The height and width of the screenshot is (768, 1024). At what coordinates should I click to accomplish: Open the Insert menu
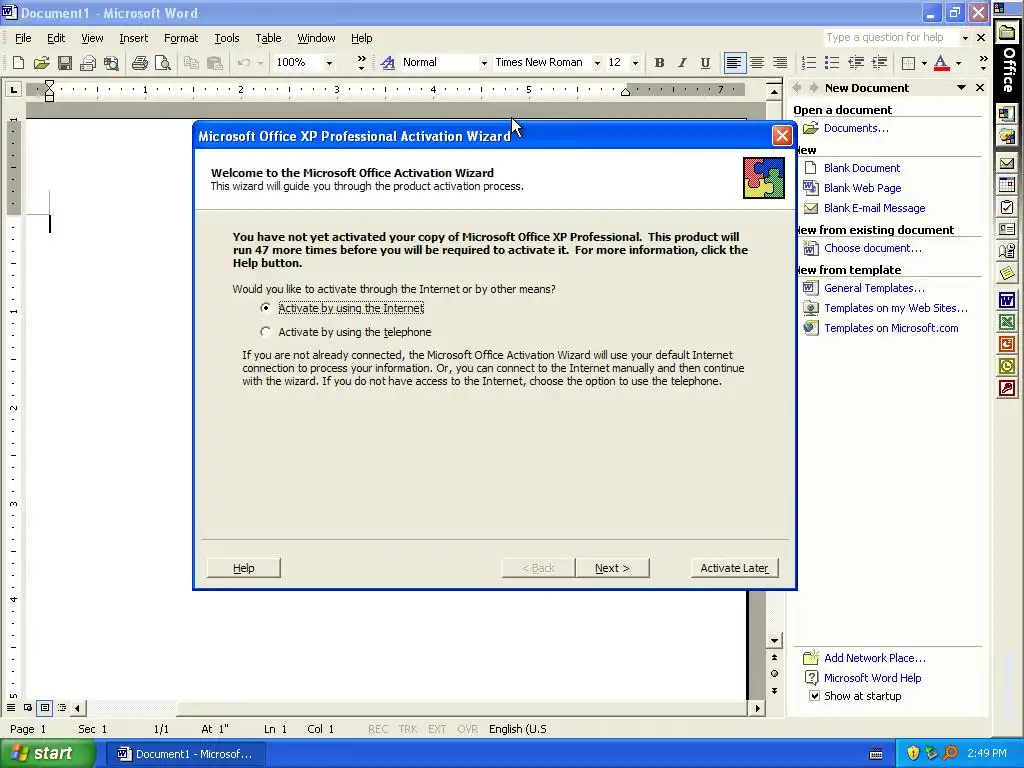(133, 38)
